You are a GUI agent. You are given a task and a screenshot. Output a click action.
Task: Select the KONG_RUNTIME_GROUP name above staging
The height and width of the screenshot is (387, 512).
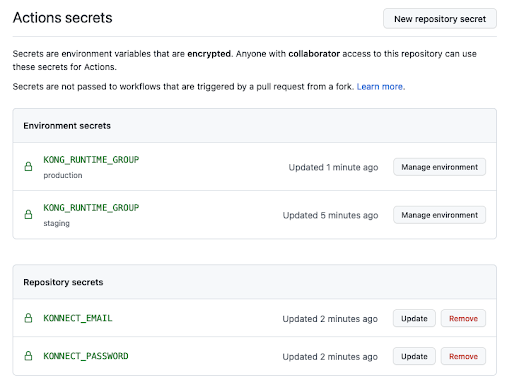click(91, 208)
